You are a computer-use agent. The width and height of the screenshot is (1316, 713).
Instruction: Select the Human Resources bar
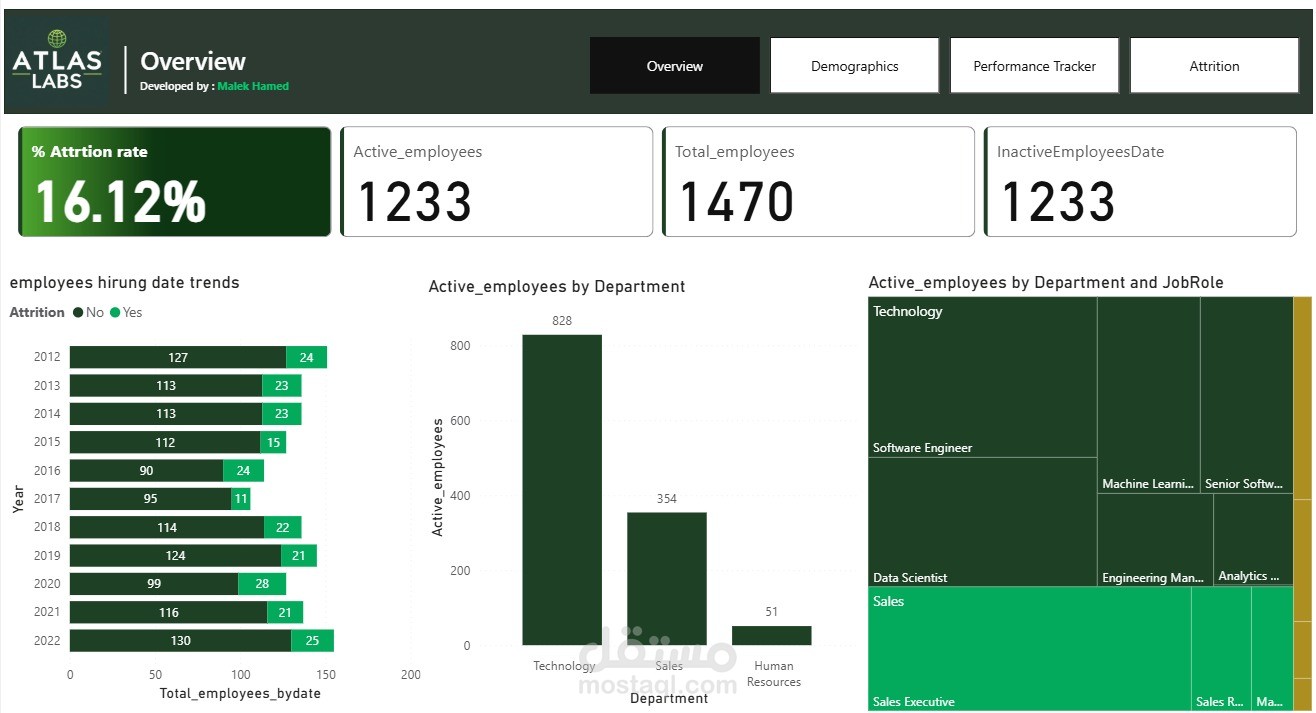772,634
